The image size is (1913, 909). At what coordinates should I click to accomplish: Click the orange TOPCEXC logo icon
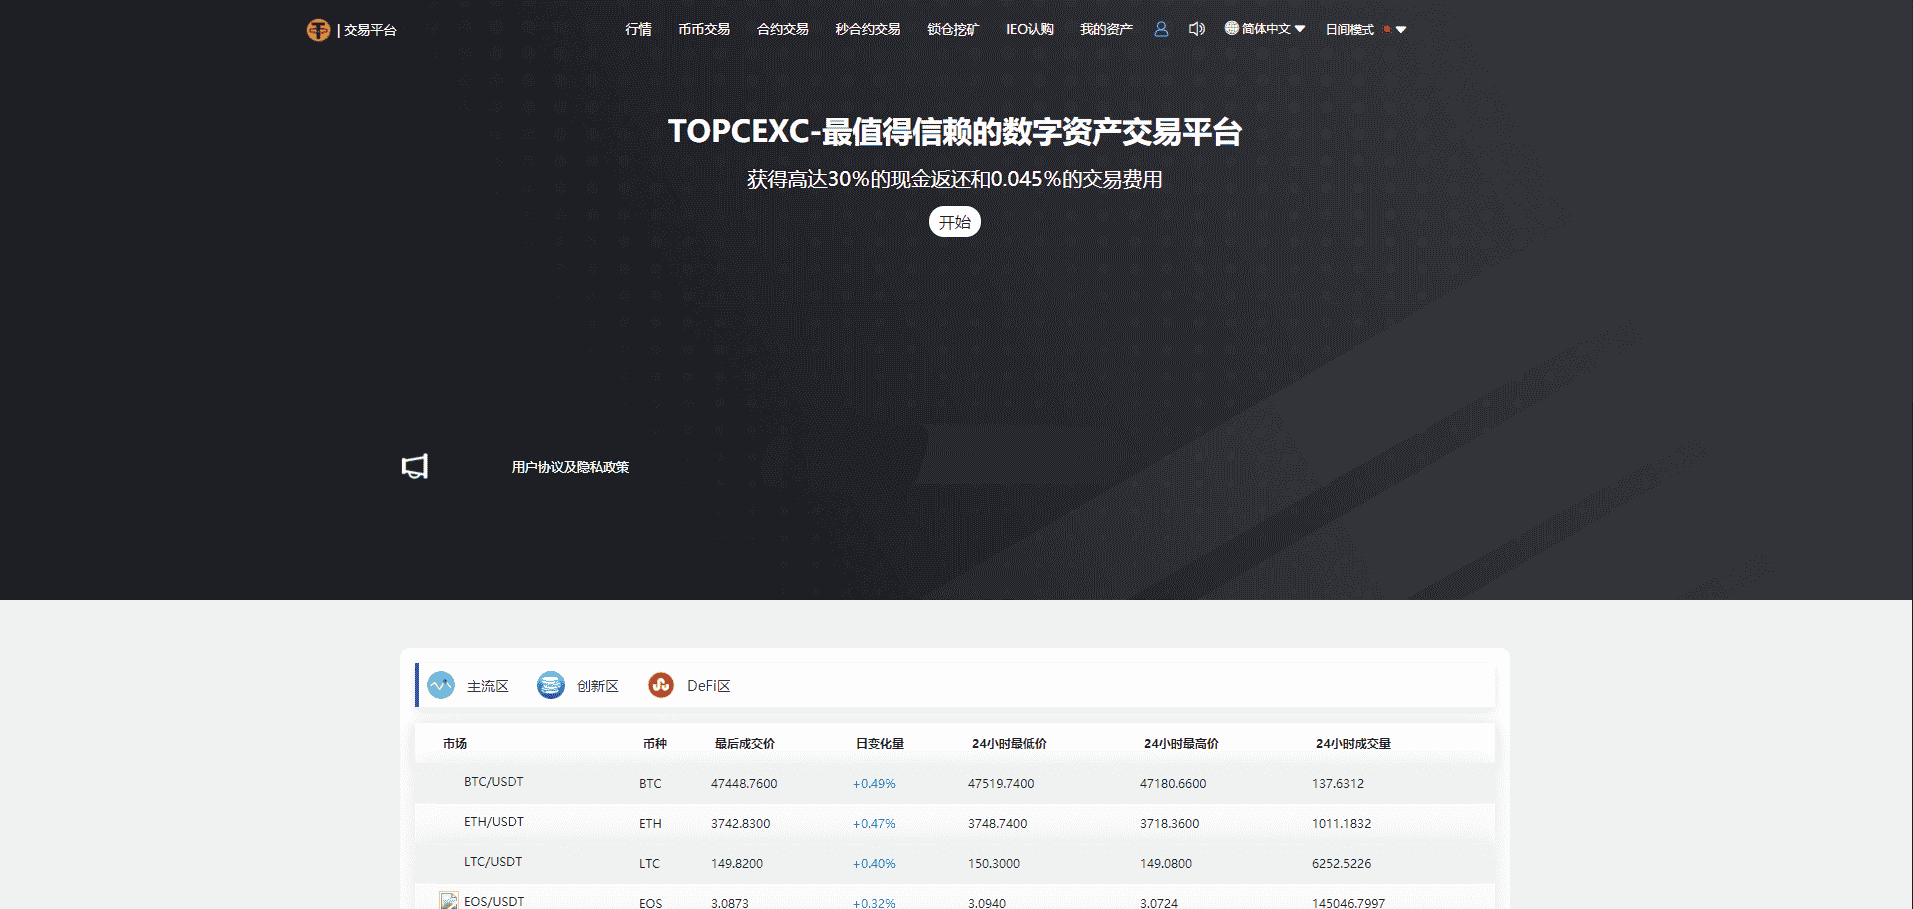click(x=318, y=30)
